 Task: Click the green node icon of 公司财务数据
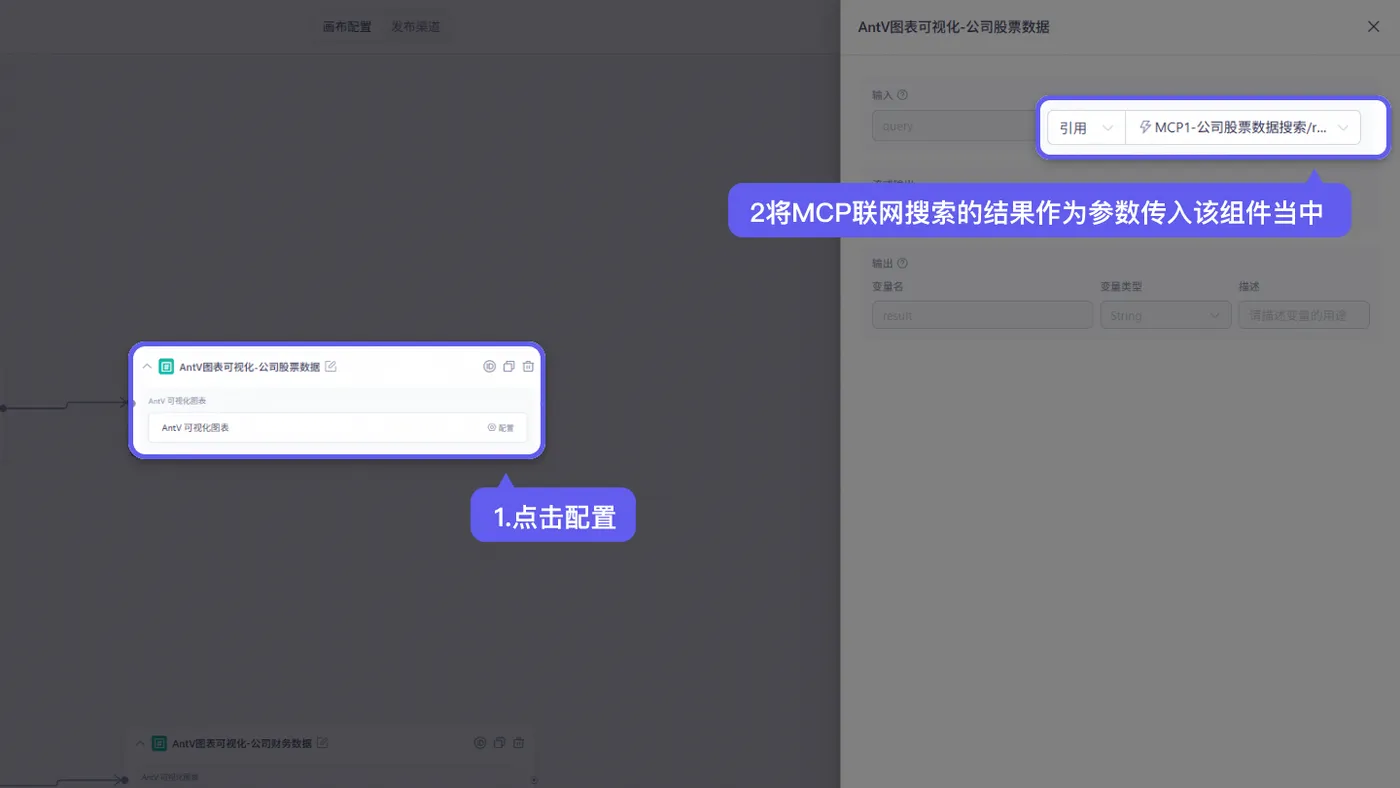pos(159,743)
